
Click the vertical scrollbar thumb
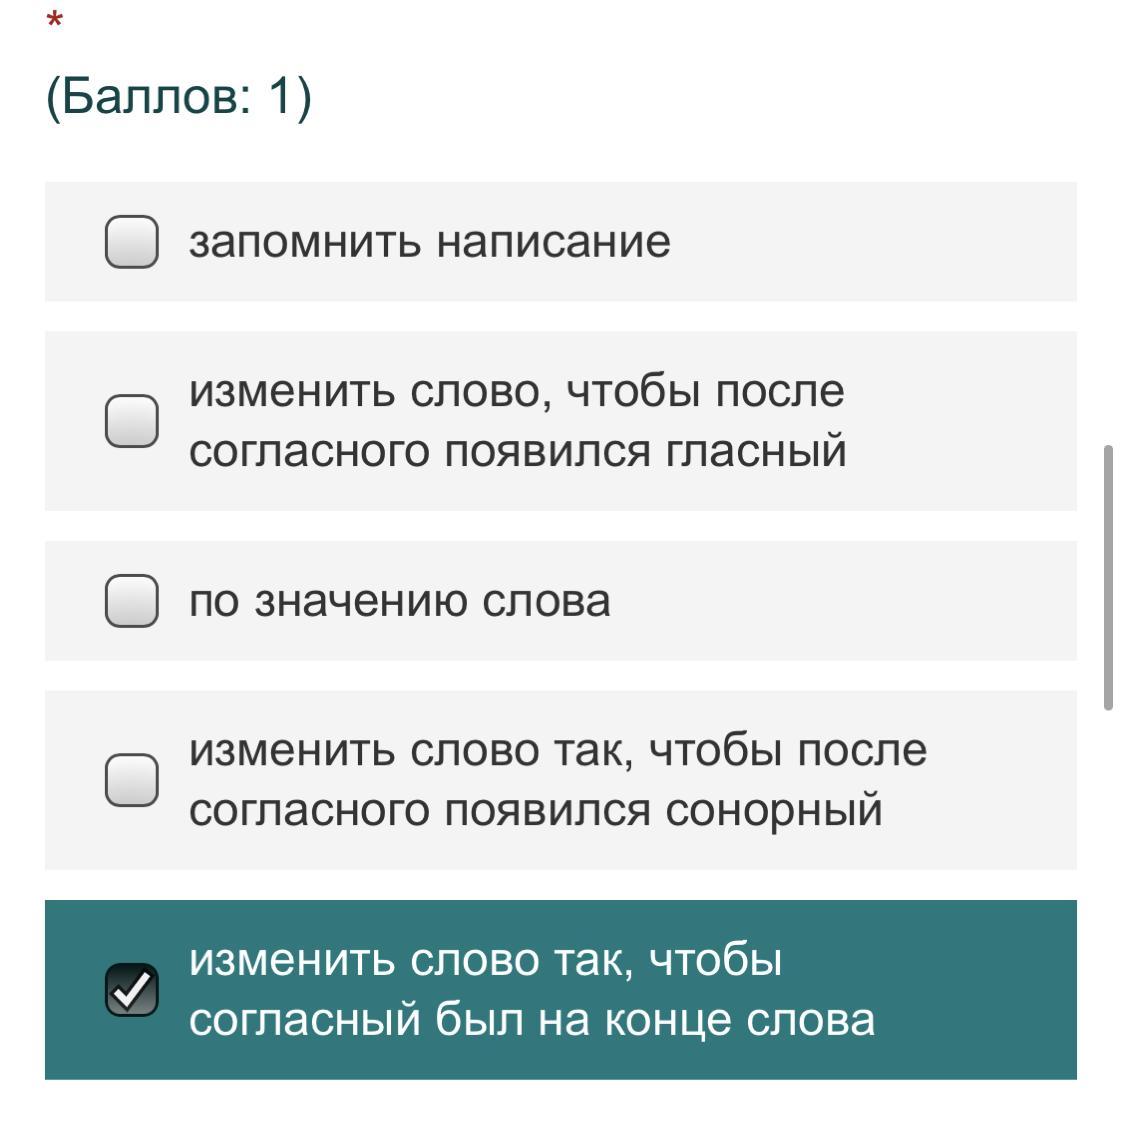pos(1108,578)
